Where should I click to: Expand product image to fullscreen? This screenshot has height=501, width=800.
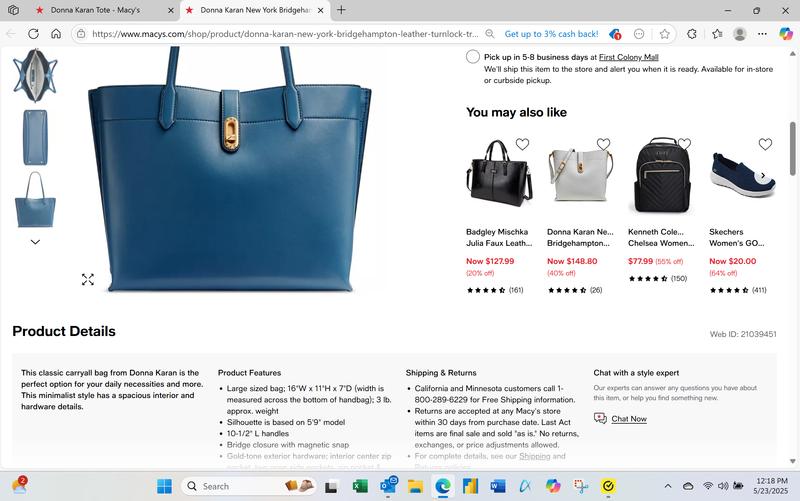point(88,279)
